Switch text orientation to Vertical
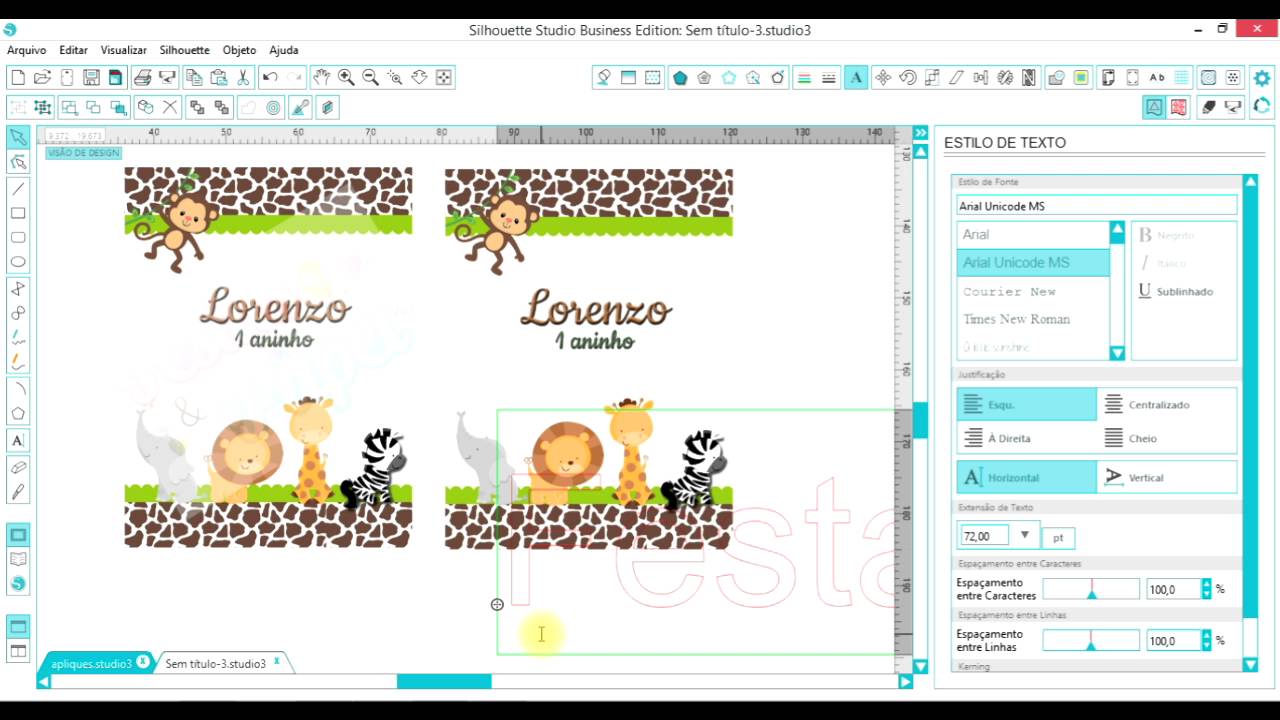Image resolution: width=1280 pixels, height=720 pixels. pos(1167,477)
